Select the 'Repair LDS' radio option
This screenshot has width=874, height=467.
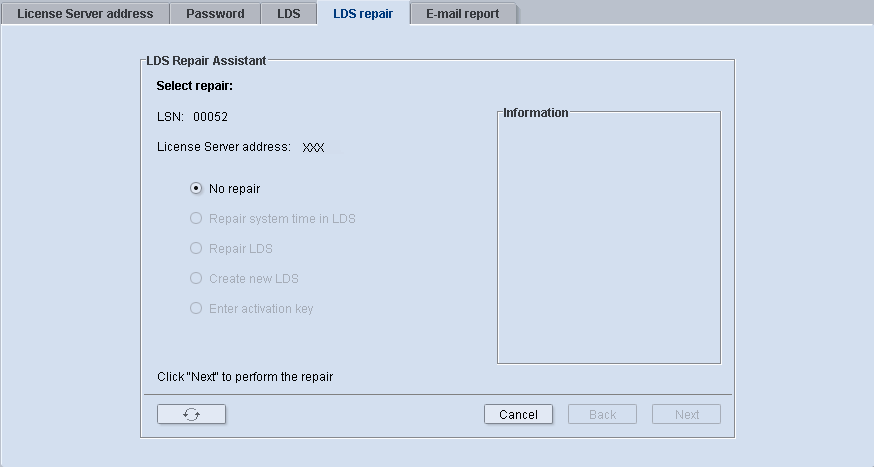pyautogui.click(x=196, y=248)
